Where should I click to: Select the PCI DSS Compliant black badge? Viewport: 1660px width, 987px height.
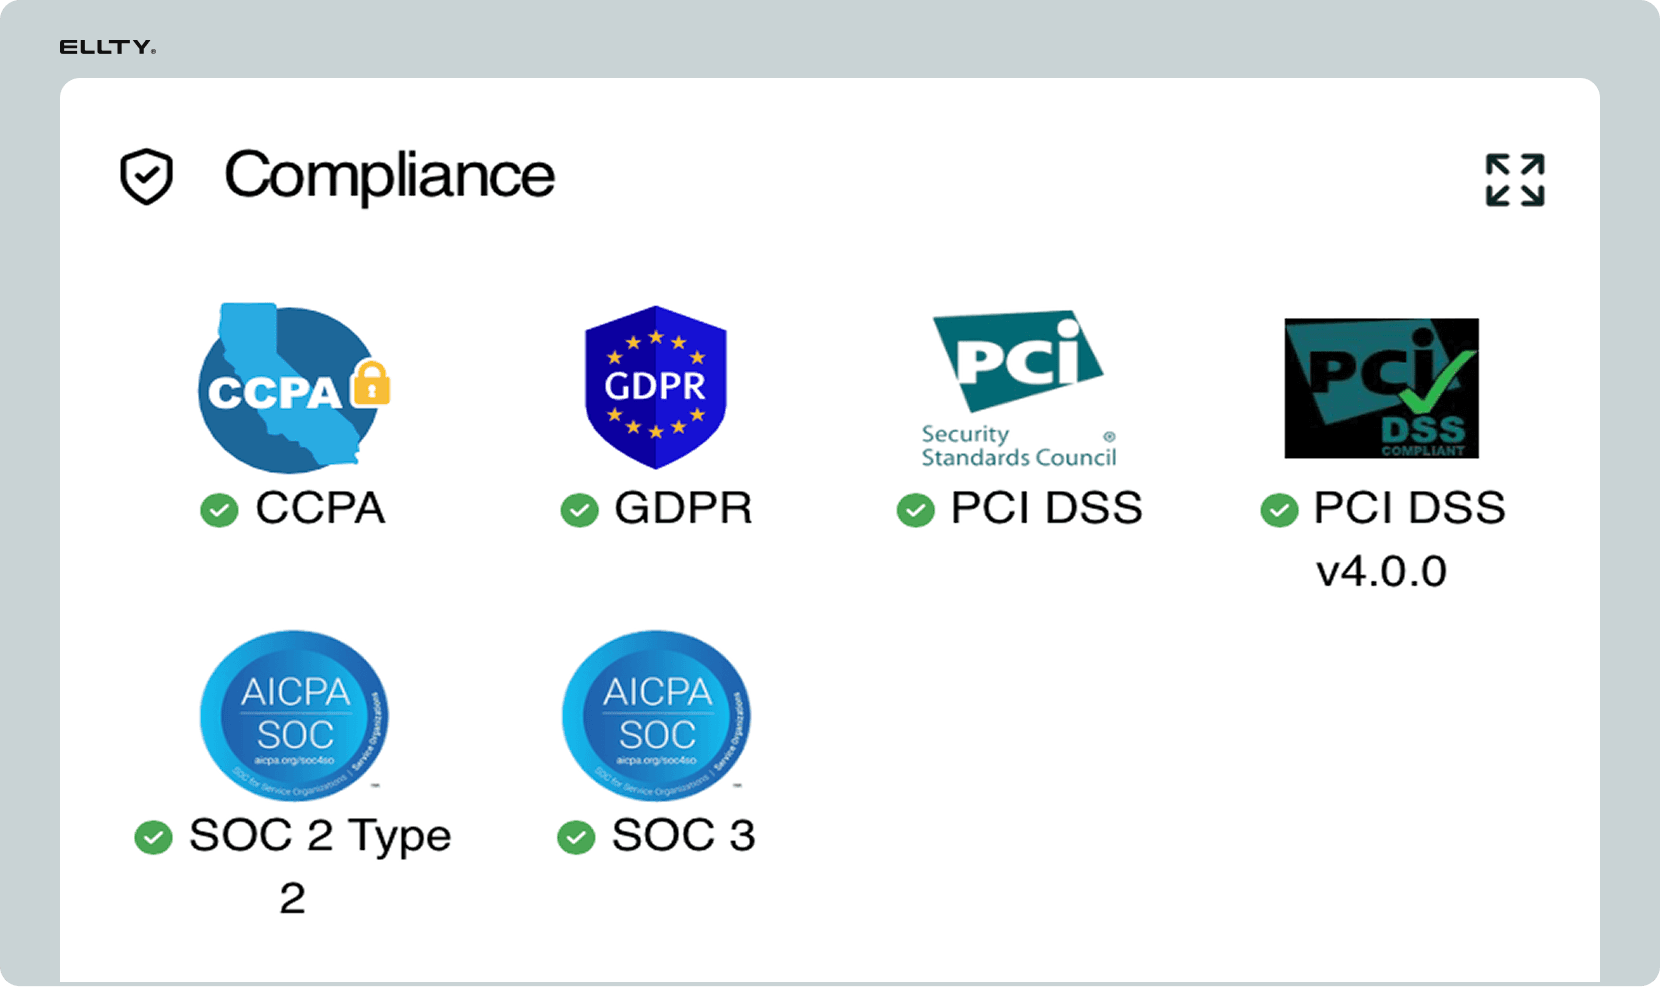[1381, 388]
